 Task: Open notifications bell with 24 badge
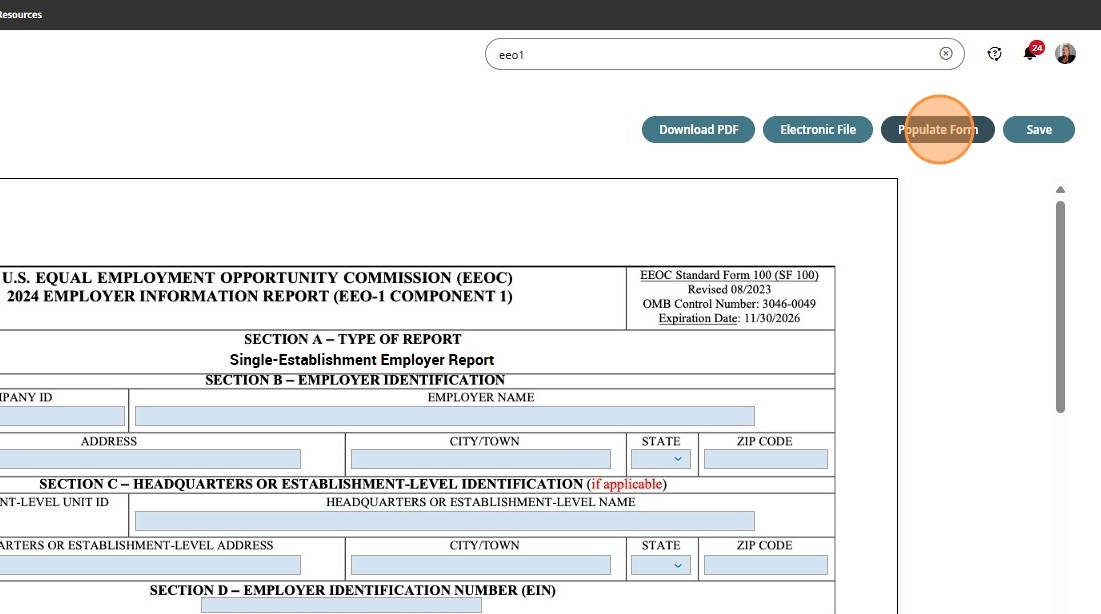coord(1031,52)
